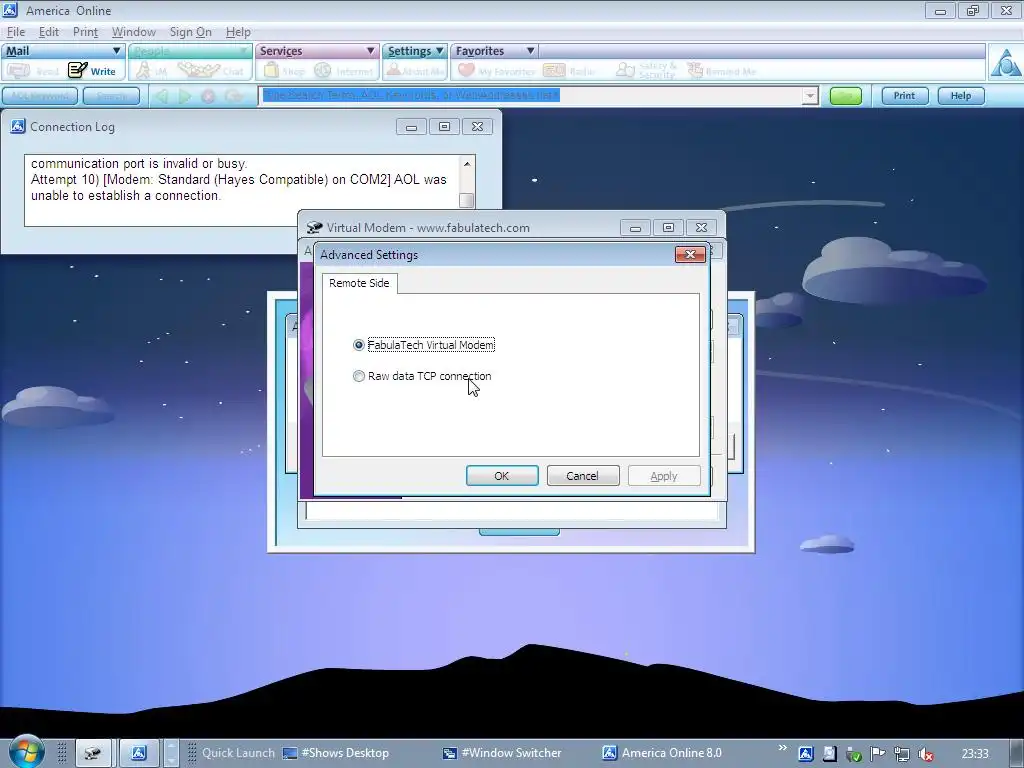1024x768 pixels.
Task: Expand the Mail dropdown
Action: tap(116, 51)
